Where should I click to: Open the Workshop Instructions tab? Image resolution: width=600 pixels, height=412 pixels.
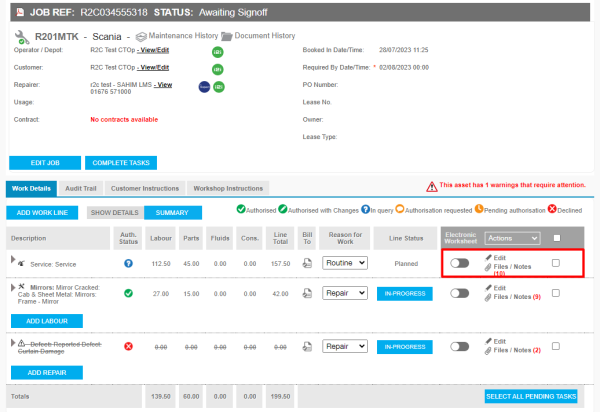[227, 188]
